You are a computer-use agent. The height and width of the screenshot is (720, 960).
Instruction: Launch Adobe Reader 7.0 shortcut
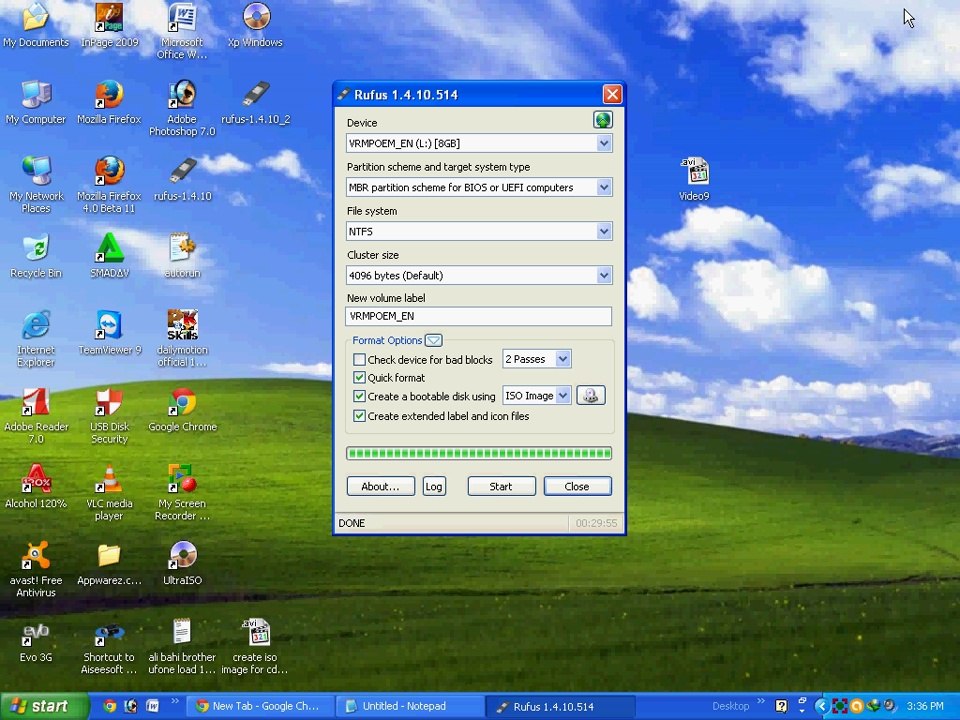coord(36,416)
